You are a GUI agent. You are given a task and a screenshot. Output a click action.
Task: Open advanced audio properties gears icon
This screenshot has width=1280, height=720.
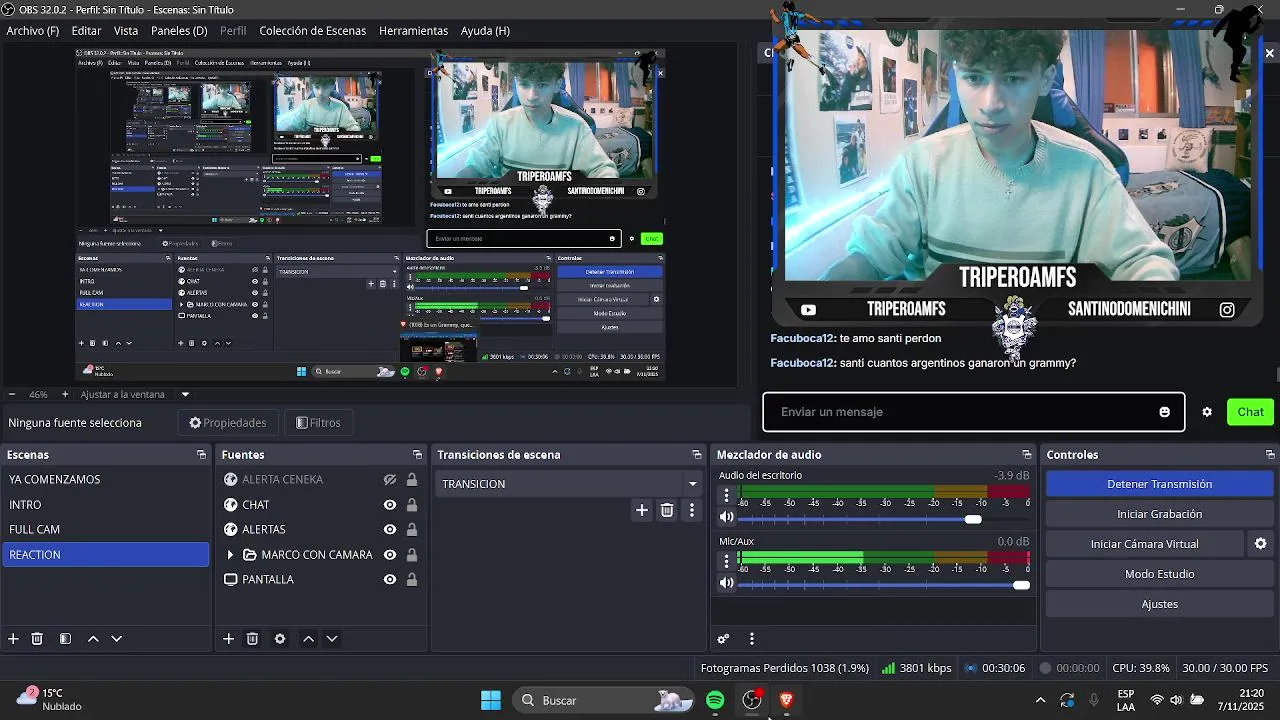724,639
